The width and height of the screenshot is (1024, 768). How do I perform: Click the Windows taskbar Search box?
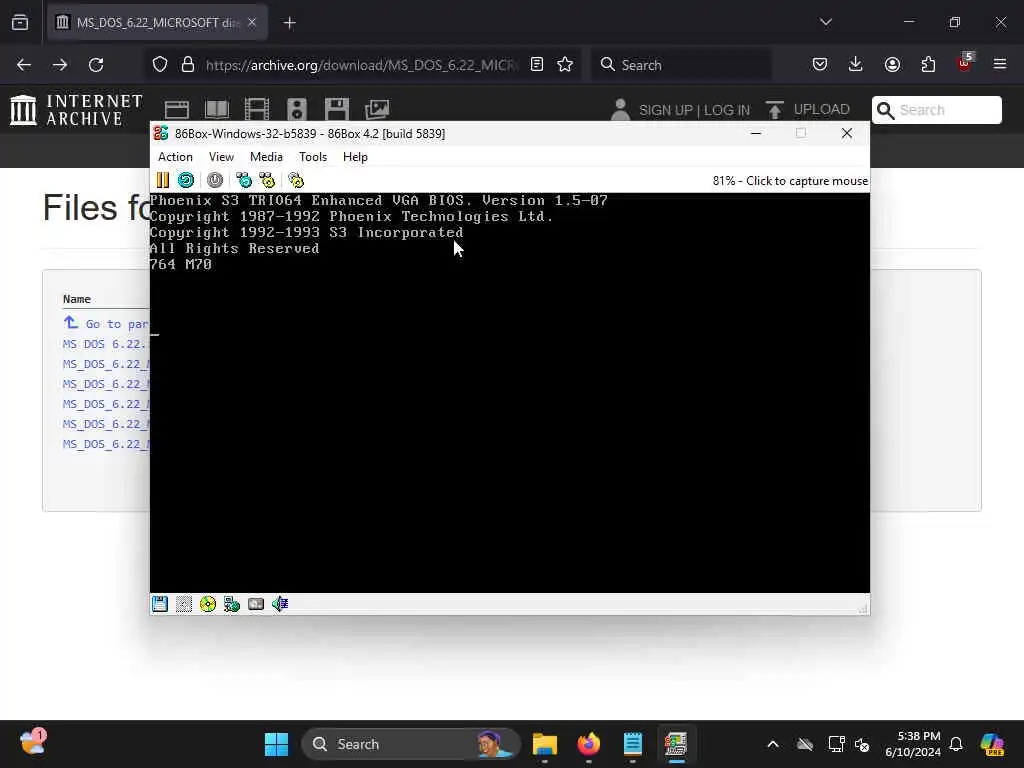pos(411,744)
